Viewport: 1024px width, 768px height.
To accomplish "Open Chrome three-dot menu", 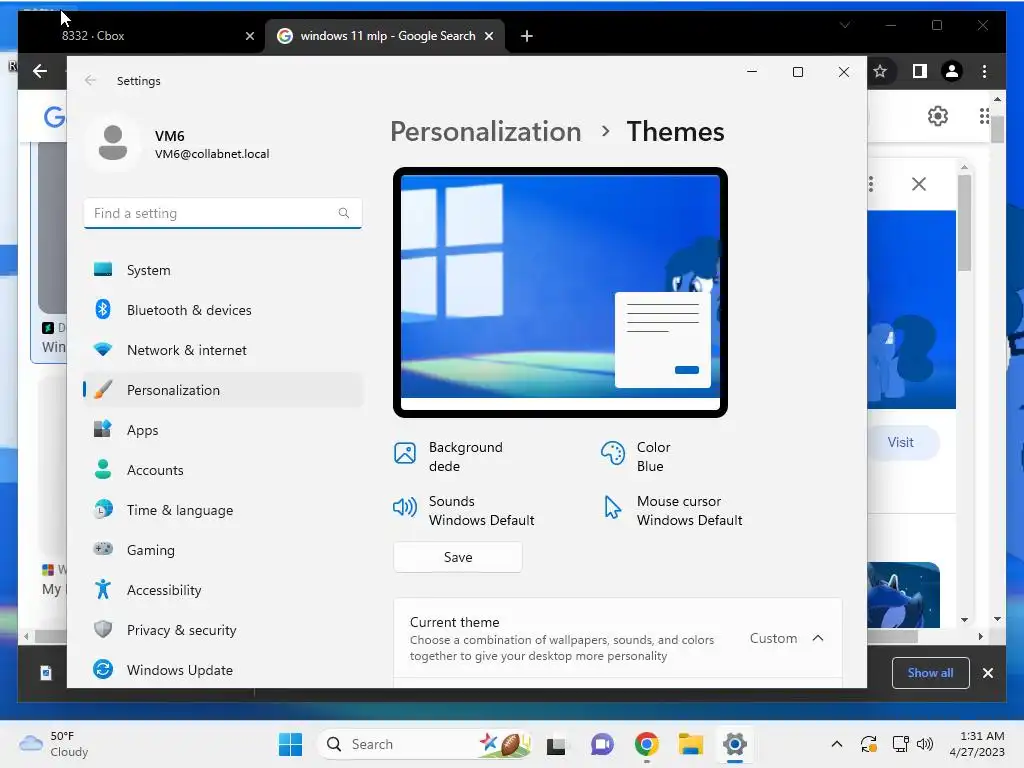I will [x=984, y=71].
